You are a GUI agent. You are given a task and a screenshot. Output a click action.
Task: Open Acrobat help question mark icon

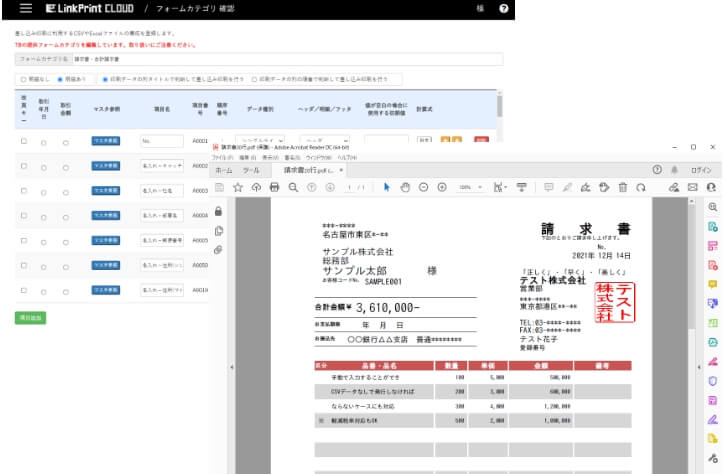pyautogui.click(x=657, y=170)
